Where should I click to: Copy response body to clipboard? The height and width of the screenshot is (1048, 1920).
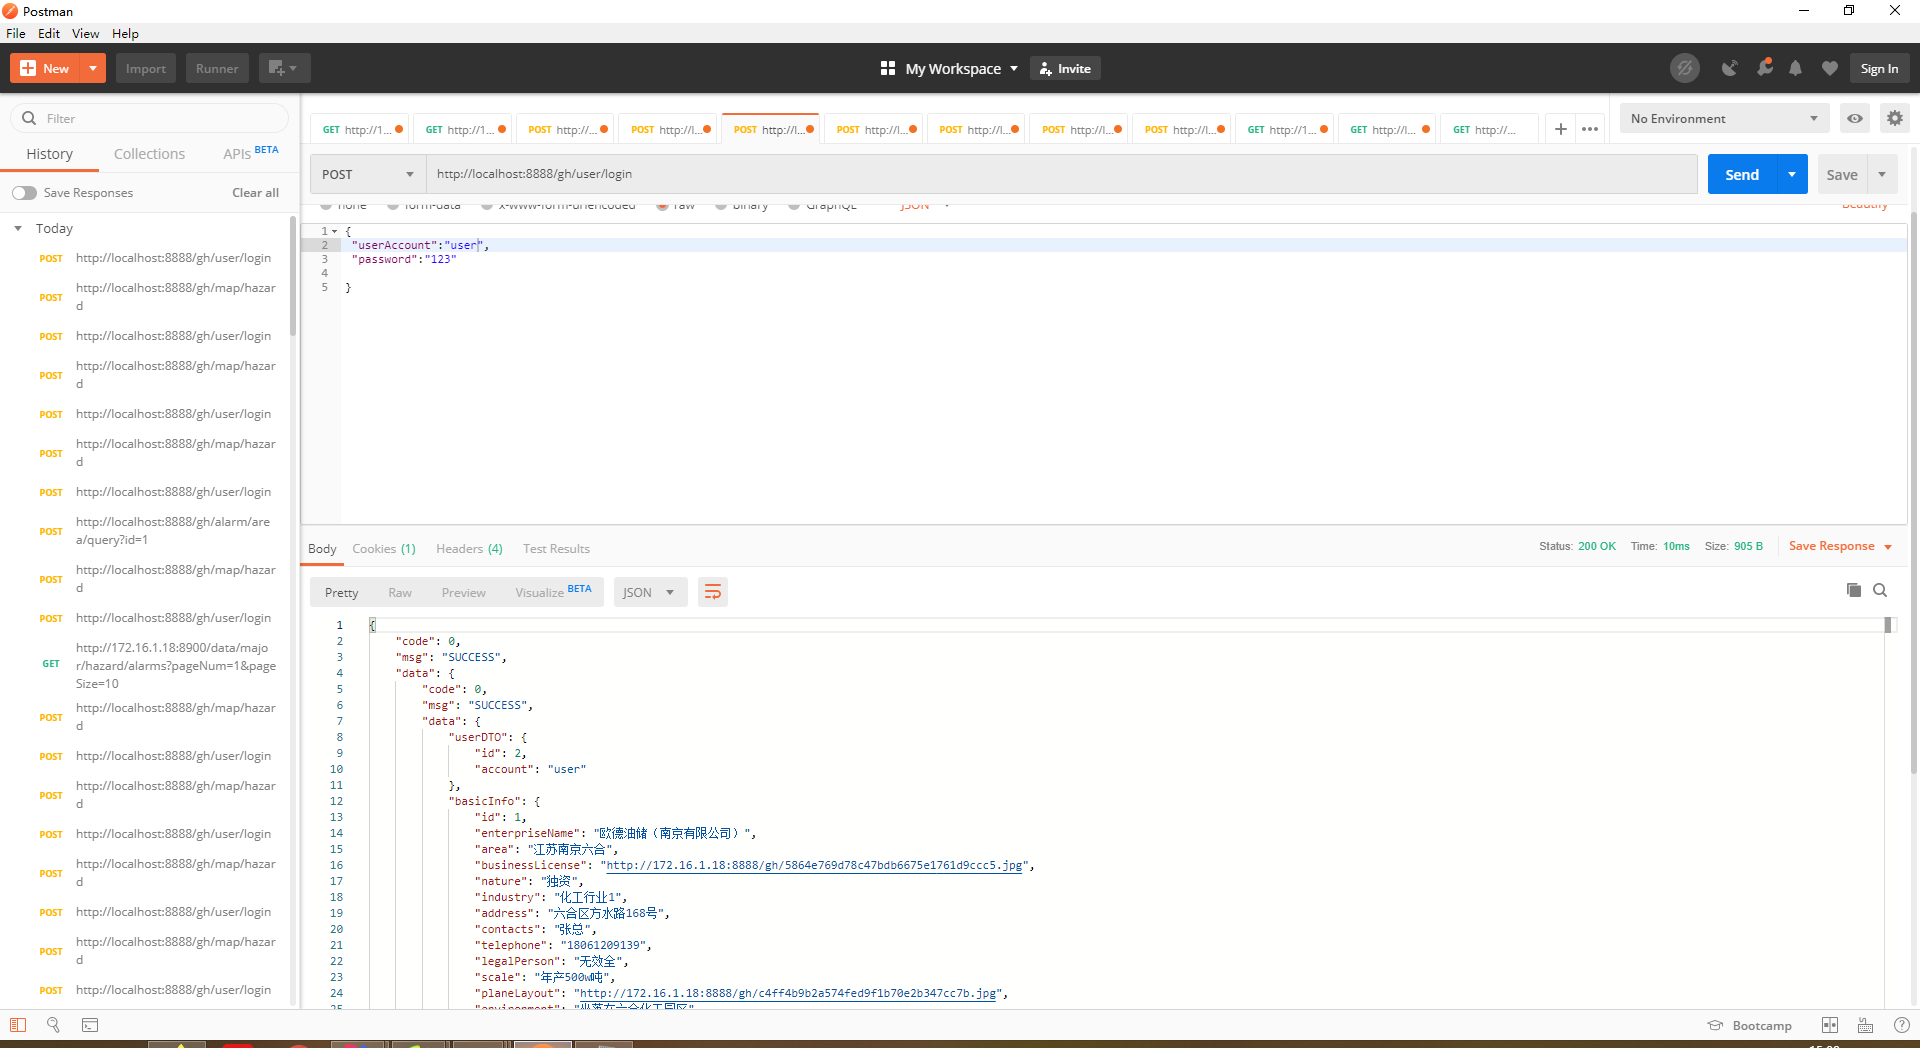click(1853, 590)
